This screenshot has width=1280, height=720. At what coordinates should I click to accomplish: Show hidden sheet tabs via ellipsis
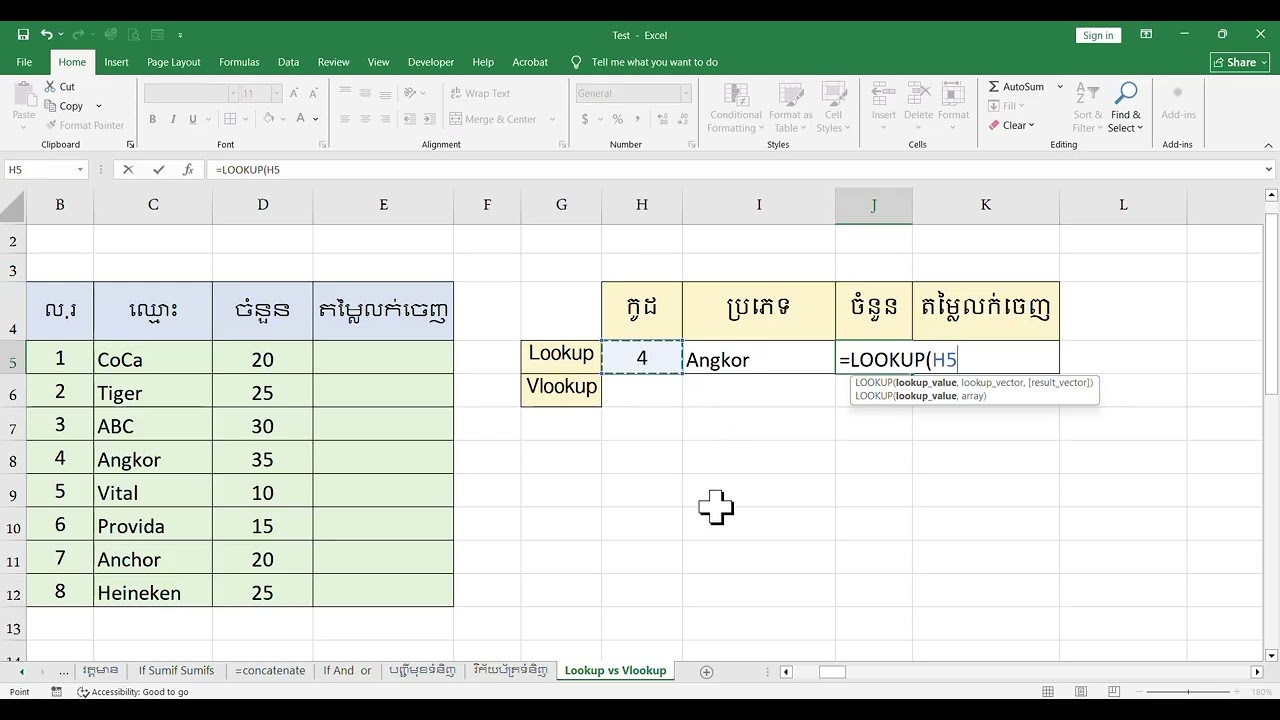pyautogui.click(x=64, y=671)
